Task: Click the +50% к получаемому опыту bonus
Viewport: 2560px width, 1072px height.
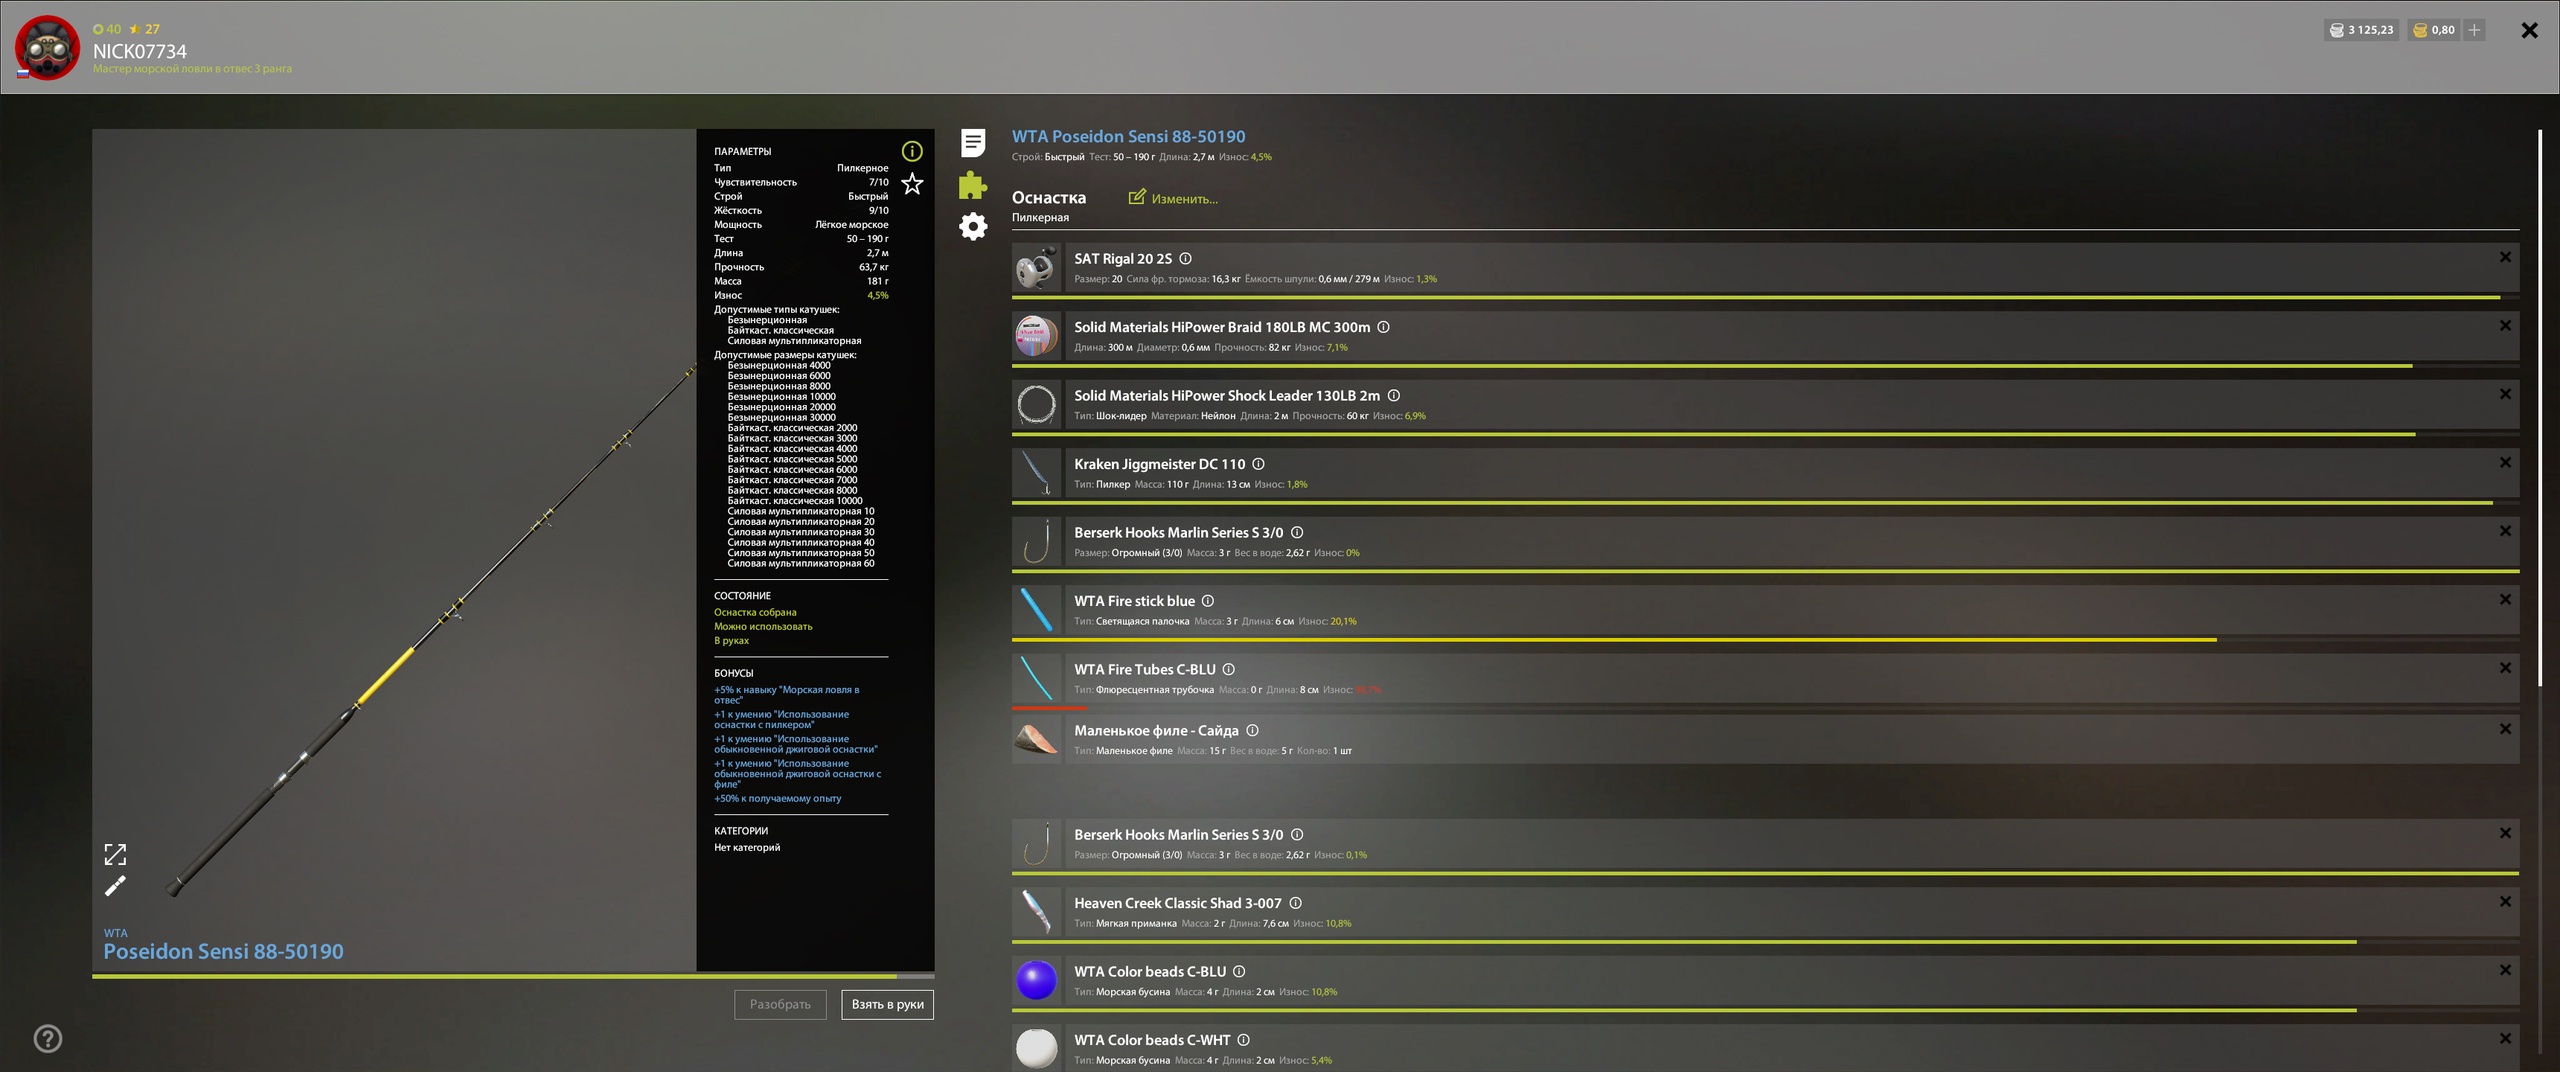Action: (x=777, y=798)
